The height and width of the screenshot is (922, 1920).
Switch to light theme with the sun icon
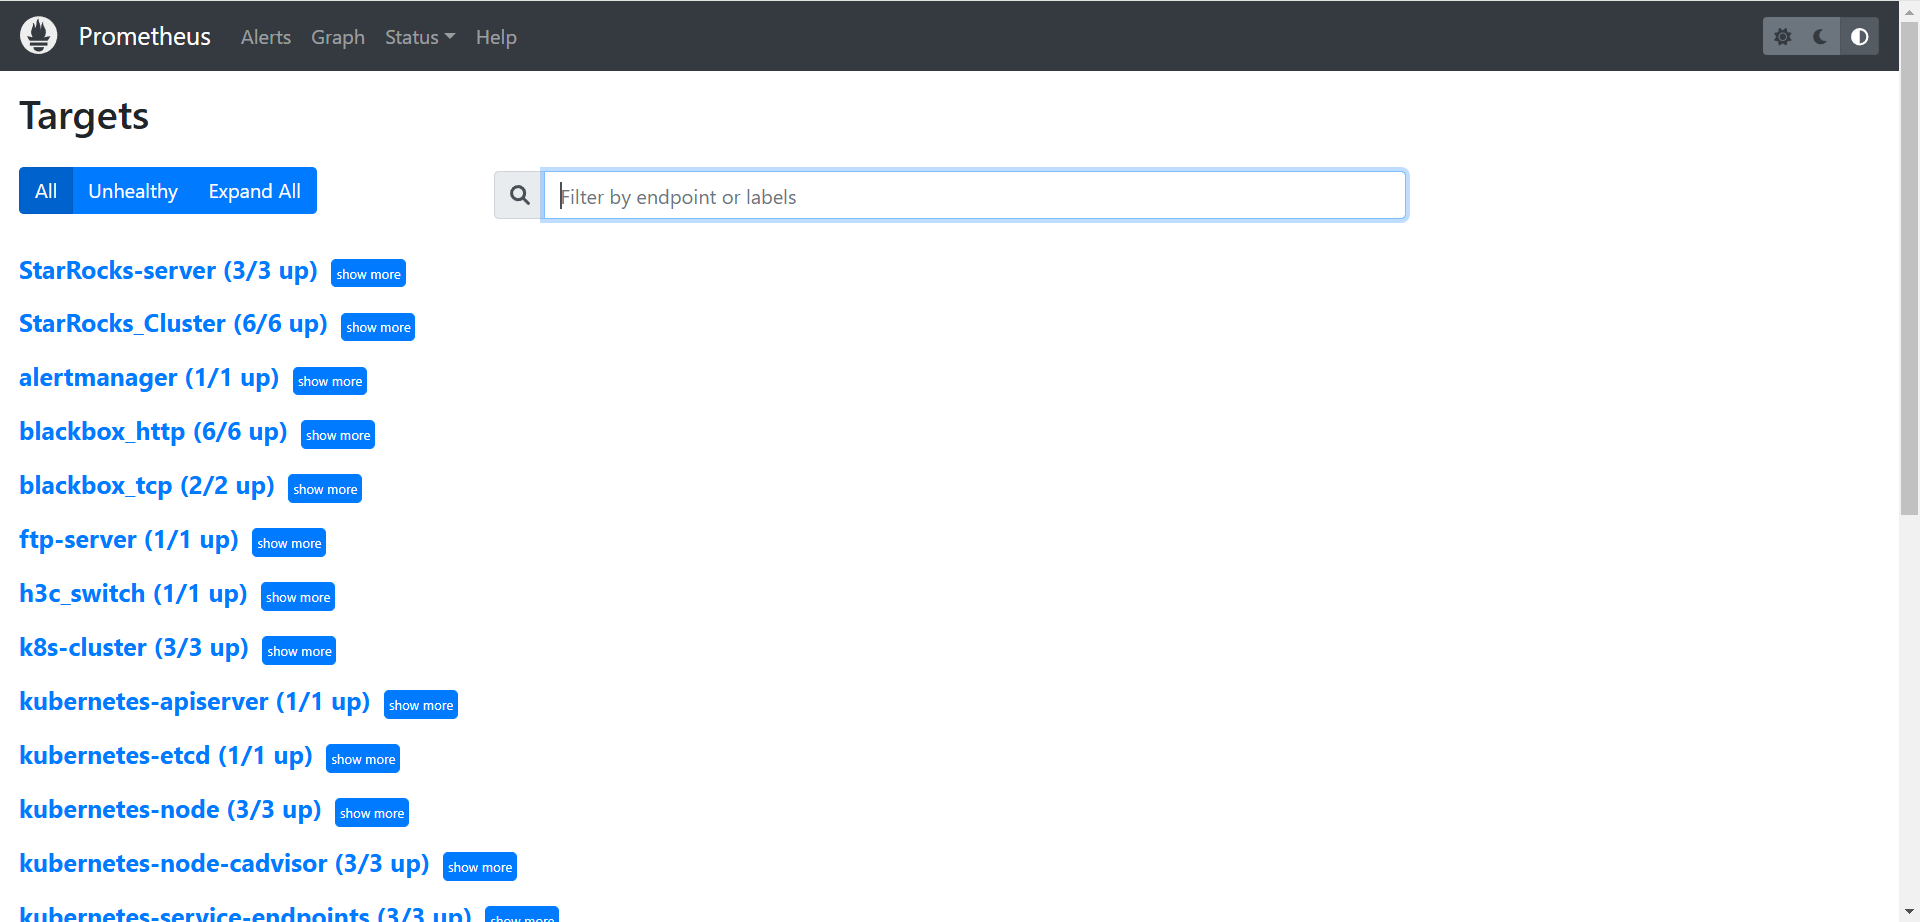(1782, 37)
